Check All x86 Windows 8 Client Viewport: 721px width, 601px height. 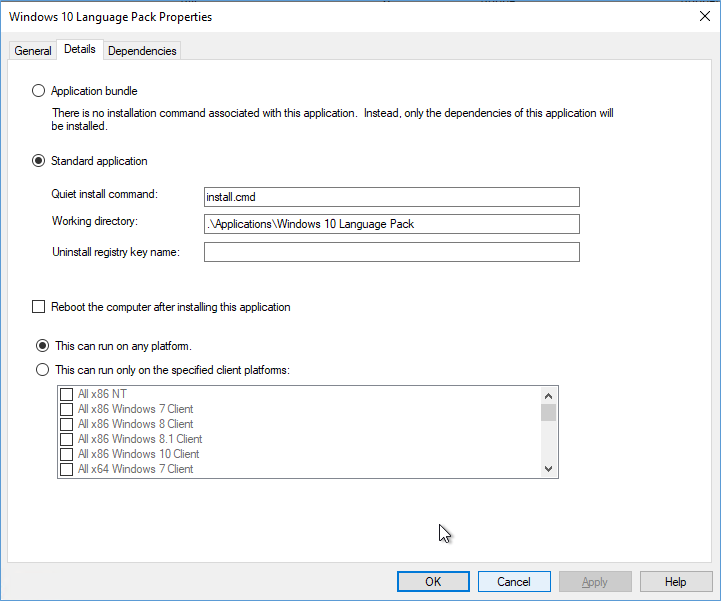[67, 424]
